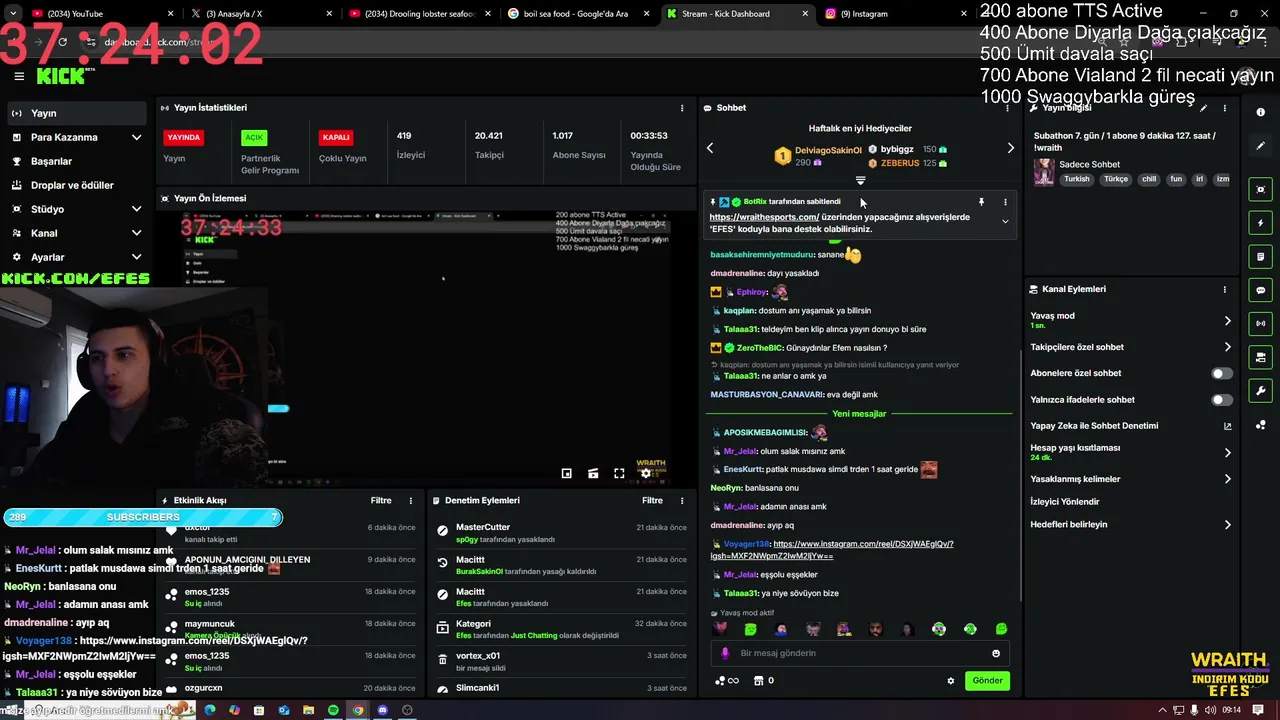Open Yayın İstatistikleri panel three-dot menu

click(682, 108)
